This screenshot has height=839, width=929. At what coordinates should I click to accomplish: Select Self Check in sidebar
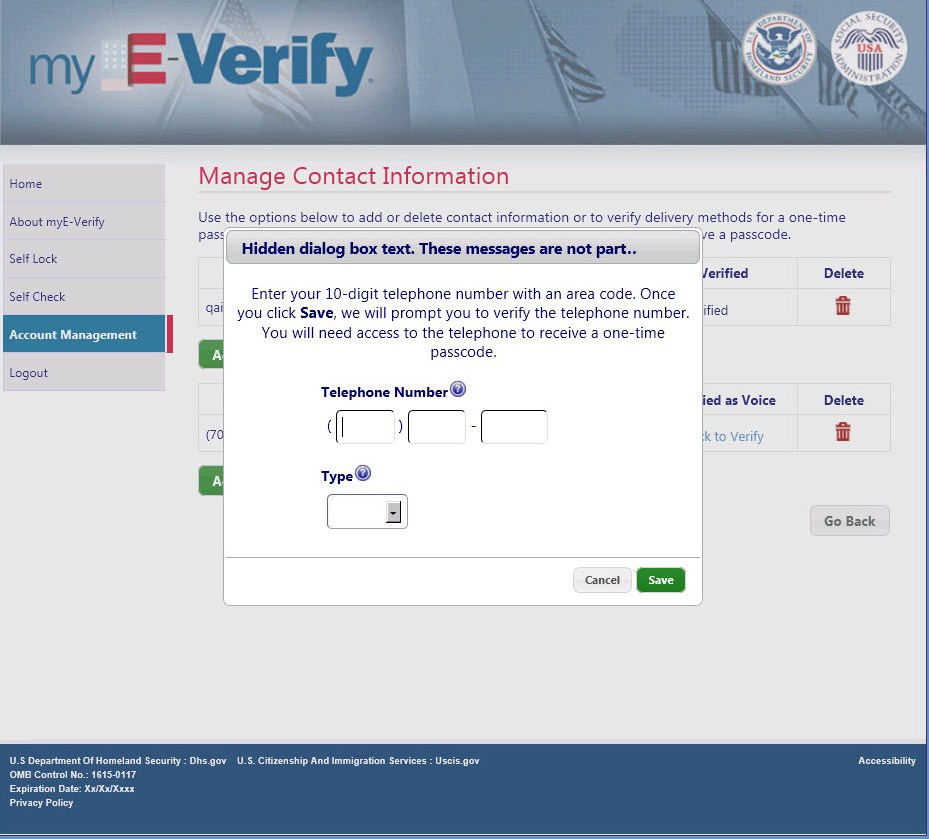pos(84,297)
